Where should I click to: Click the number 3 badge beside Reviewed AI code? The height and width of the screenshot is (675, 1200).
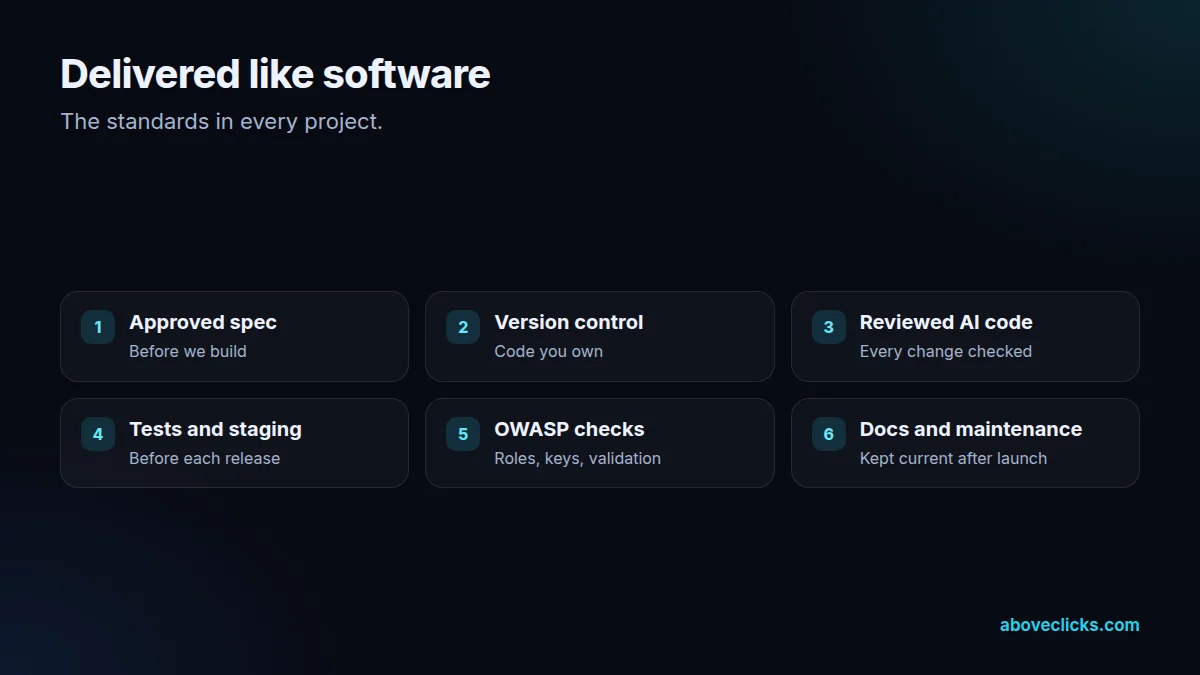[x=828, y=327]
